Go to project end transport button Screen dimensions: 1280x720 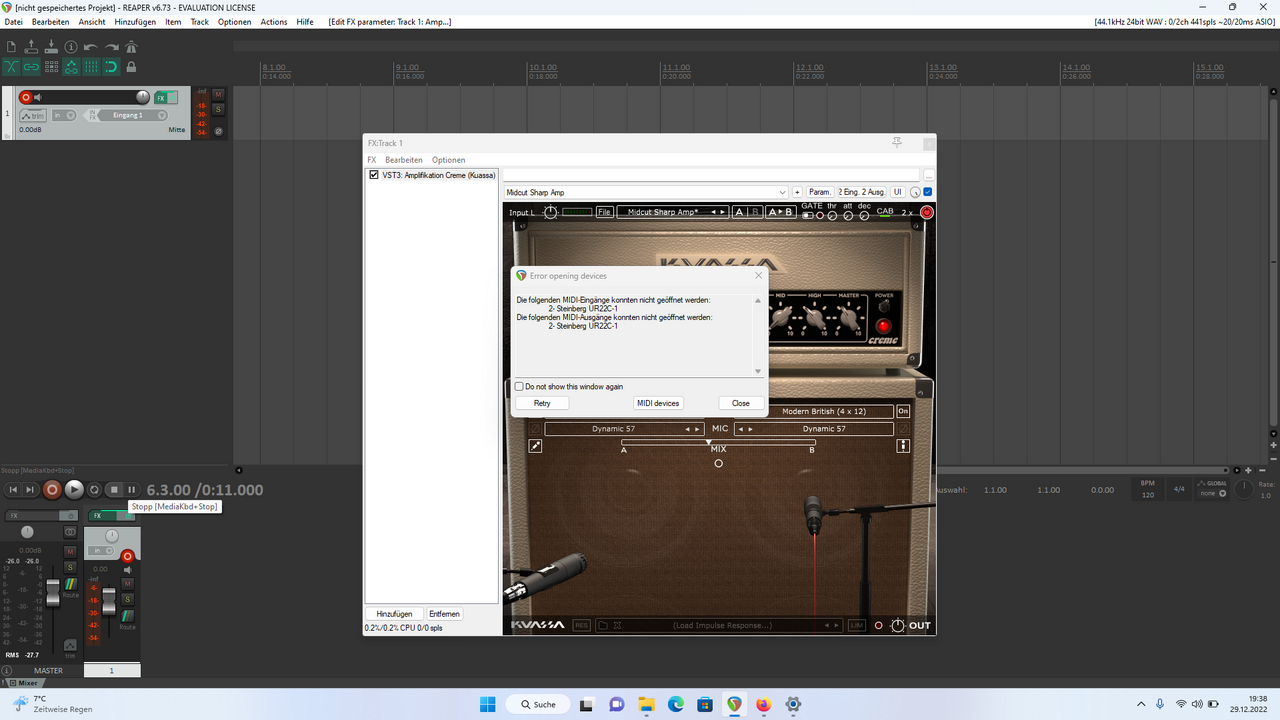click(31, 490)
